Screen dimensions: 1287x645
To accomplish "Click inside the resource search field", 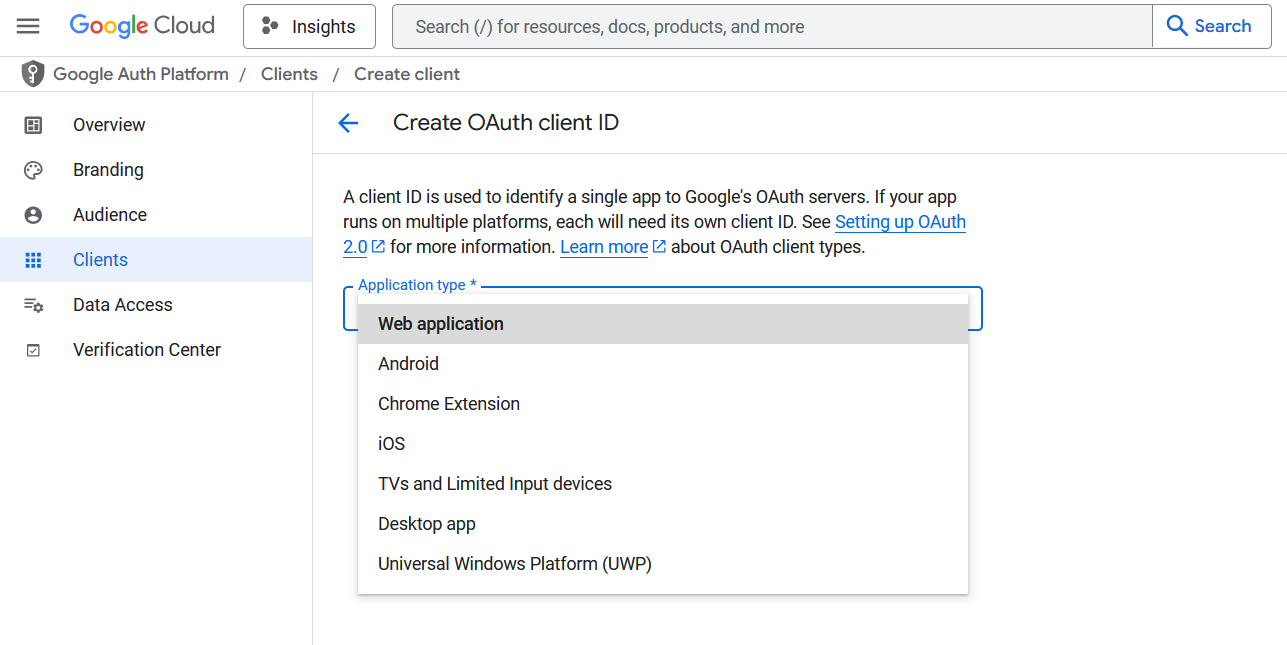I will pyautogui.click(x=770, y=26).
